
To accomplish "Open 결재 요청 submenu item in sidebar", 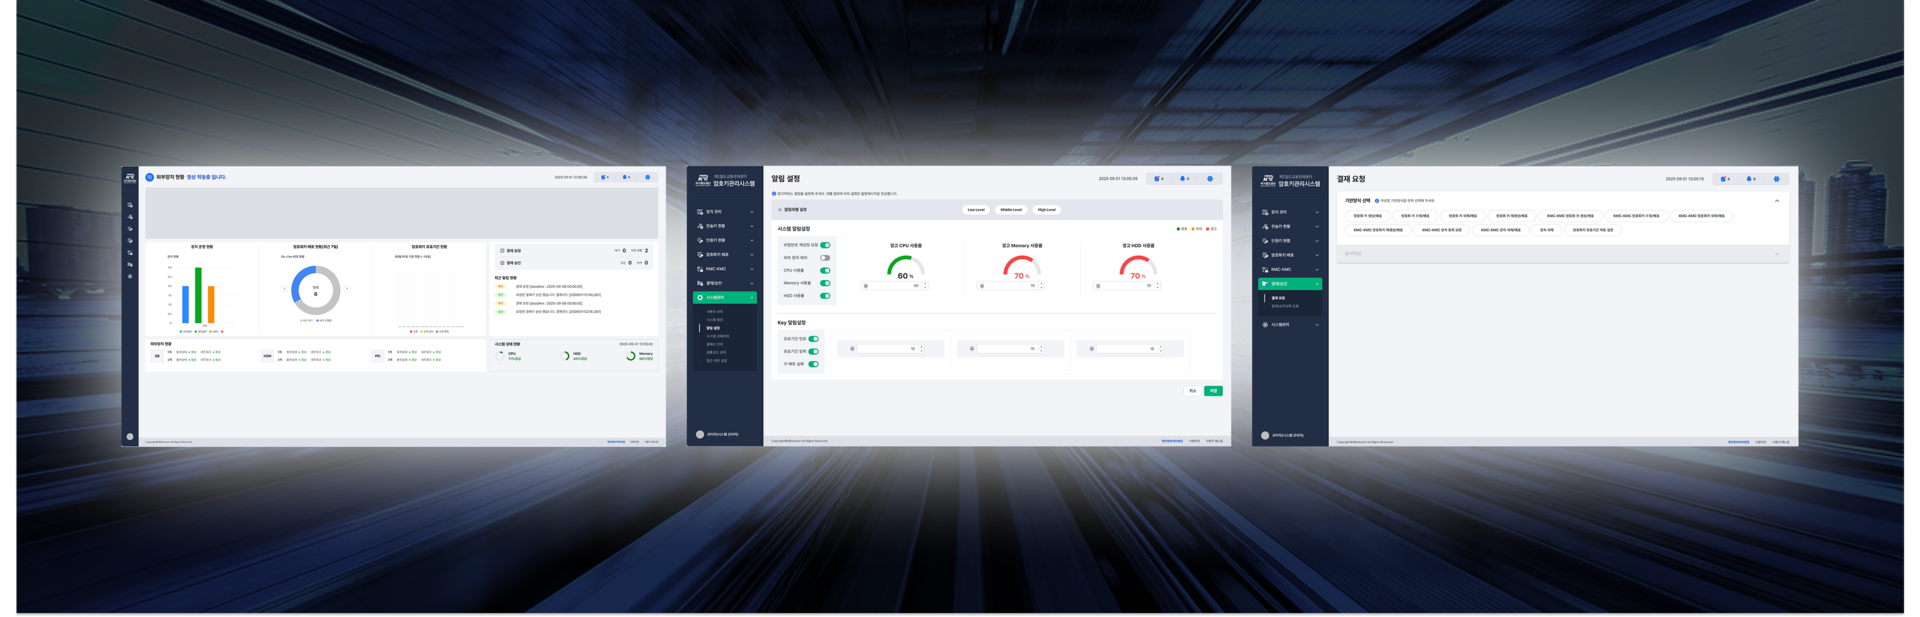I will [1278, 298].
